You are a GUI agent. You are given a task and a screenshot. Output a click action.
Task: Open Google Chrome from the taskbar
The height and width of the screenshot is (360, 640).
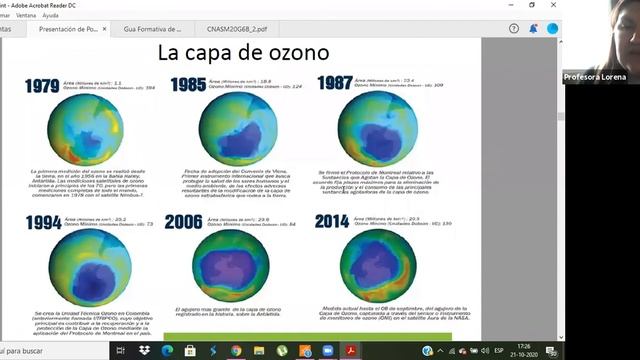[236, 351]
